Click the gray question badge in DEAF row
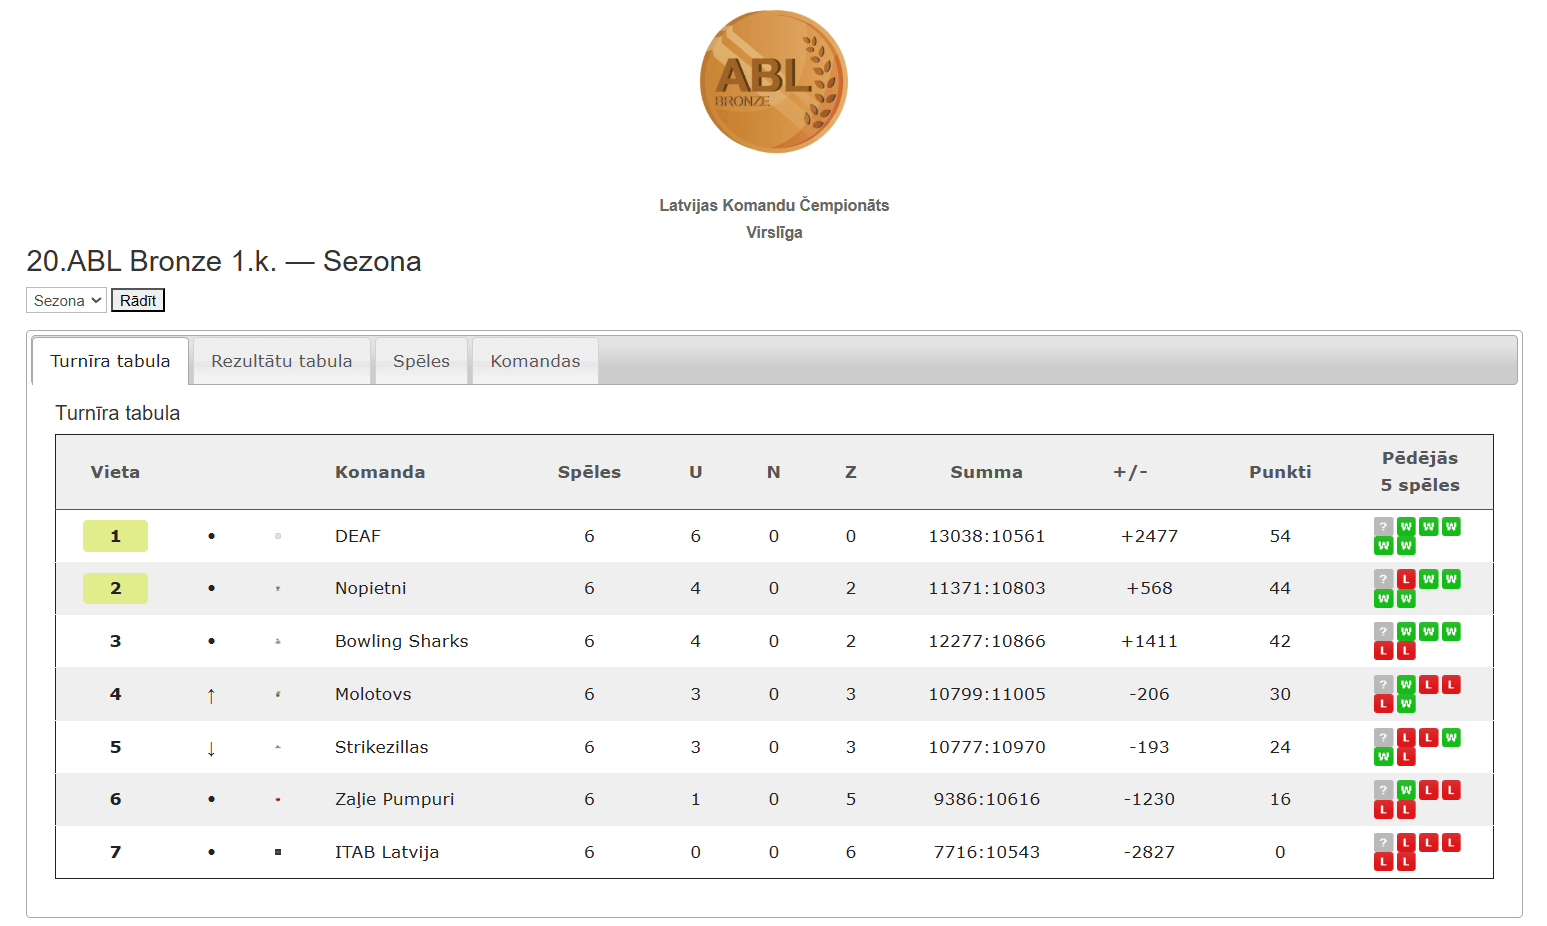The image size is (1547, 926). coord(1383,527)
